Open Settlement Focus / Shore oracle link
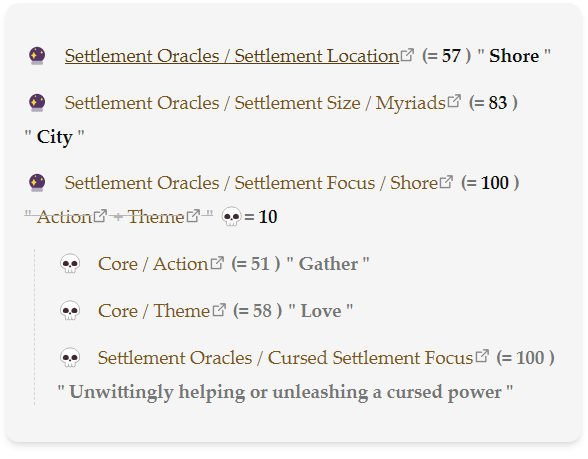Screen dimensions: 588x459 [251, 183]
